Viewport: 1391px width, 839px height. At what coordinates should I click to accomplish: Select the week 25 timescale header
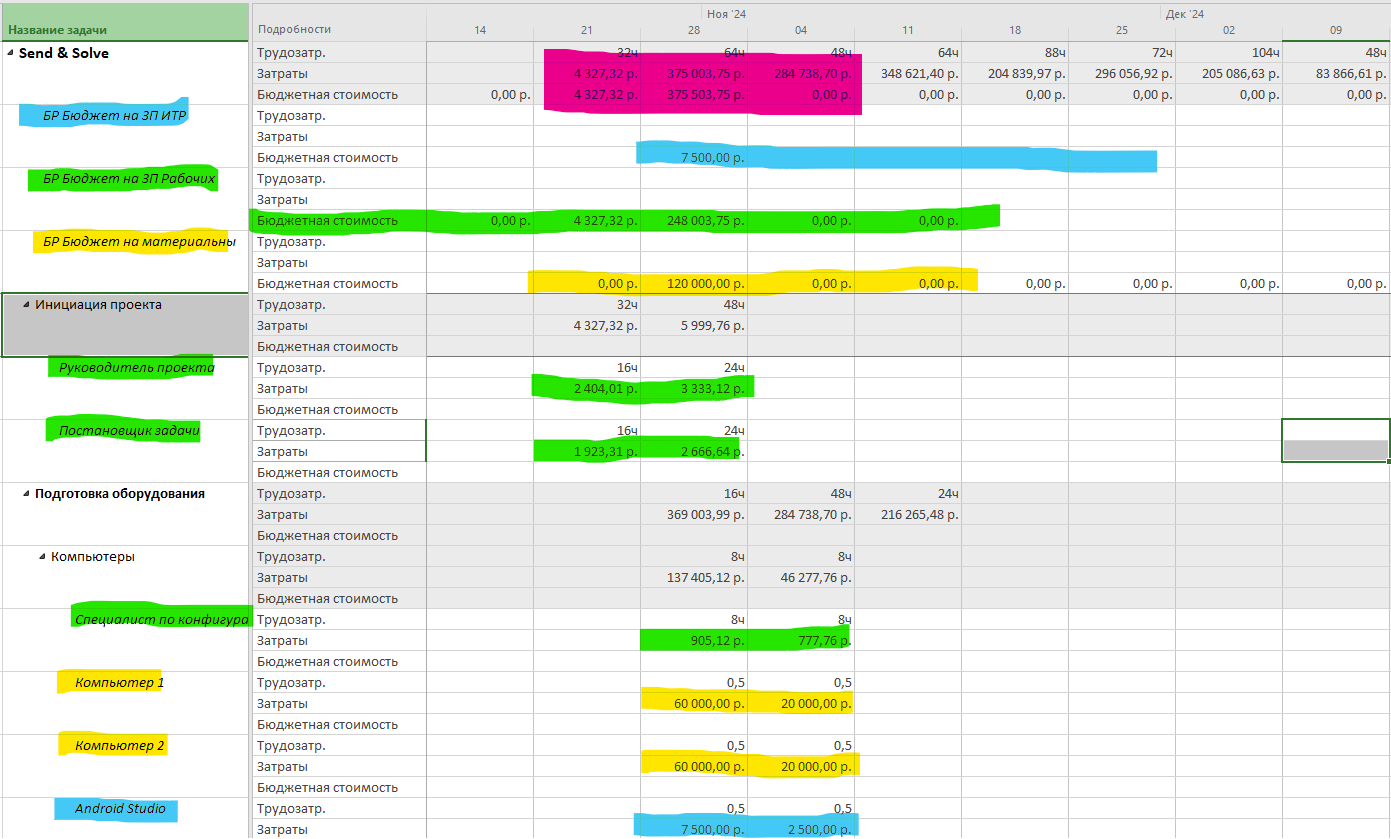click(x=1122, y=31)
